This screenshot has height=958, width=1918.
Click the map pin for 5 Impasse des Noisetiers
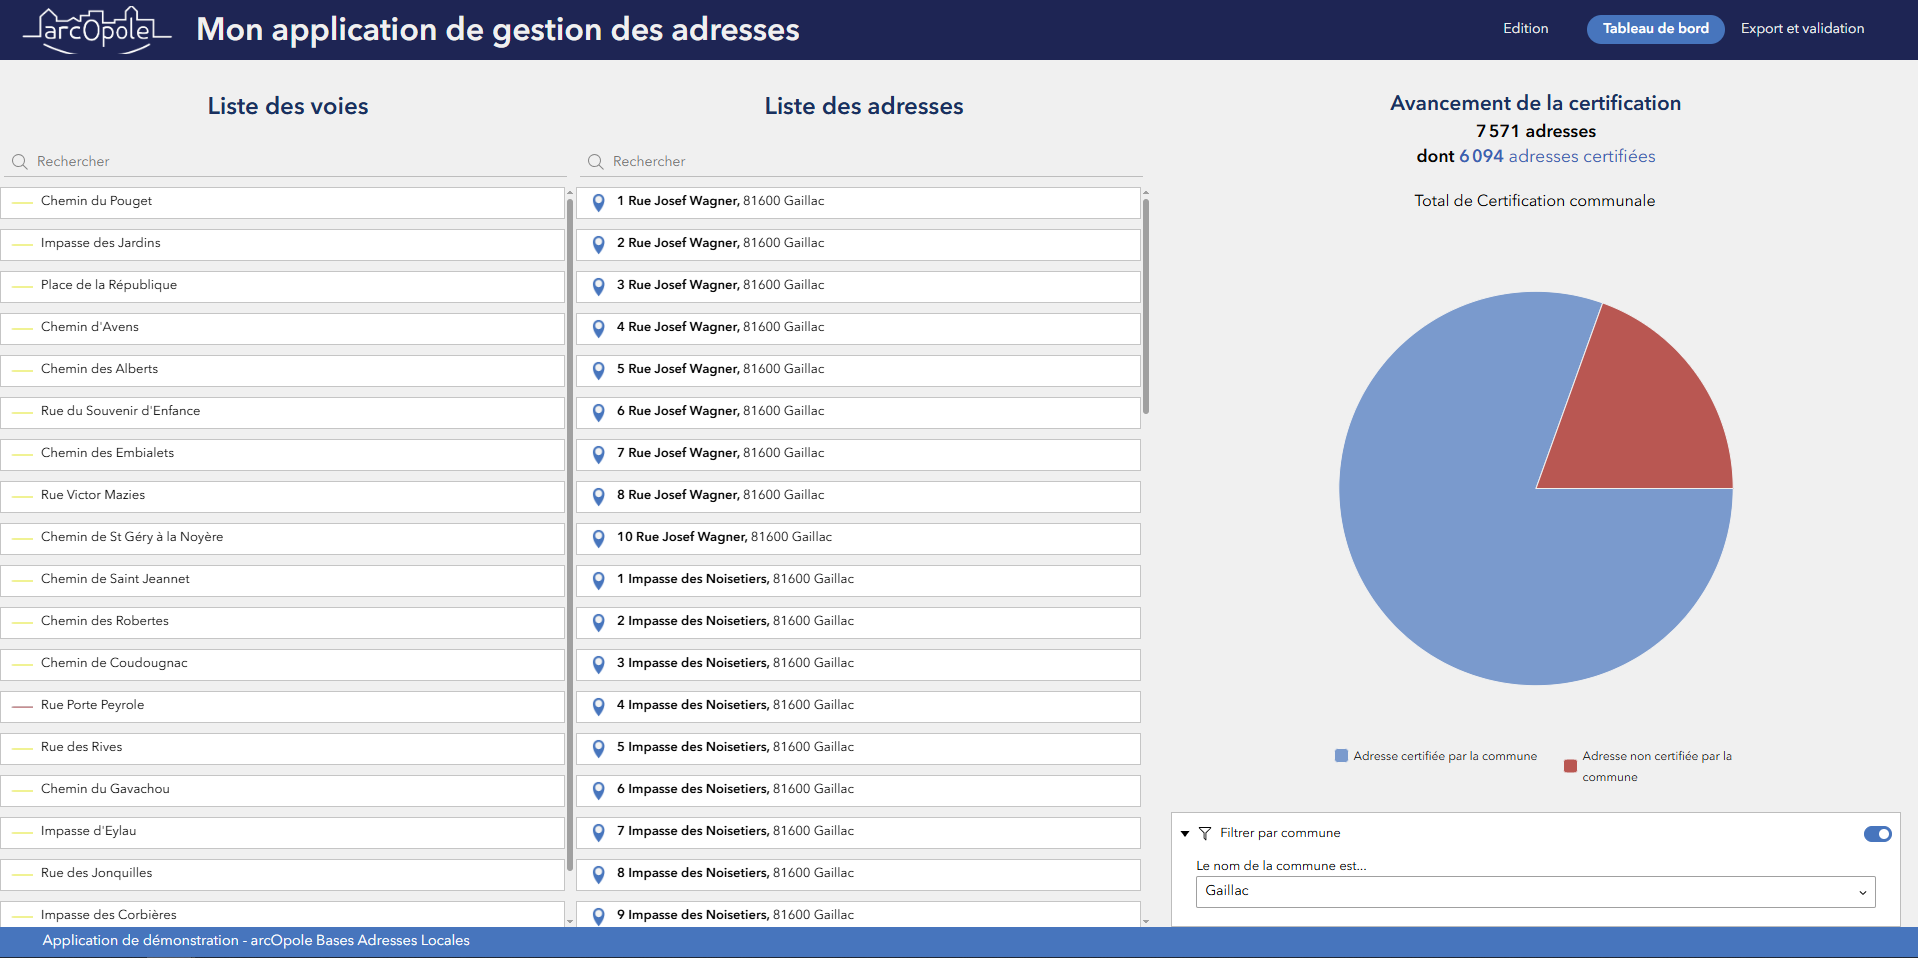tap(599, 748)
